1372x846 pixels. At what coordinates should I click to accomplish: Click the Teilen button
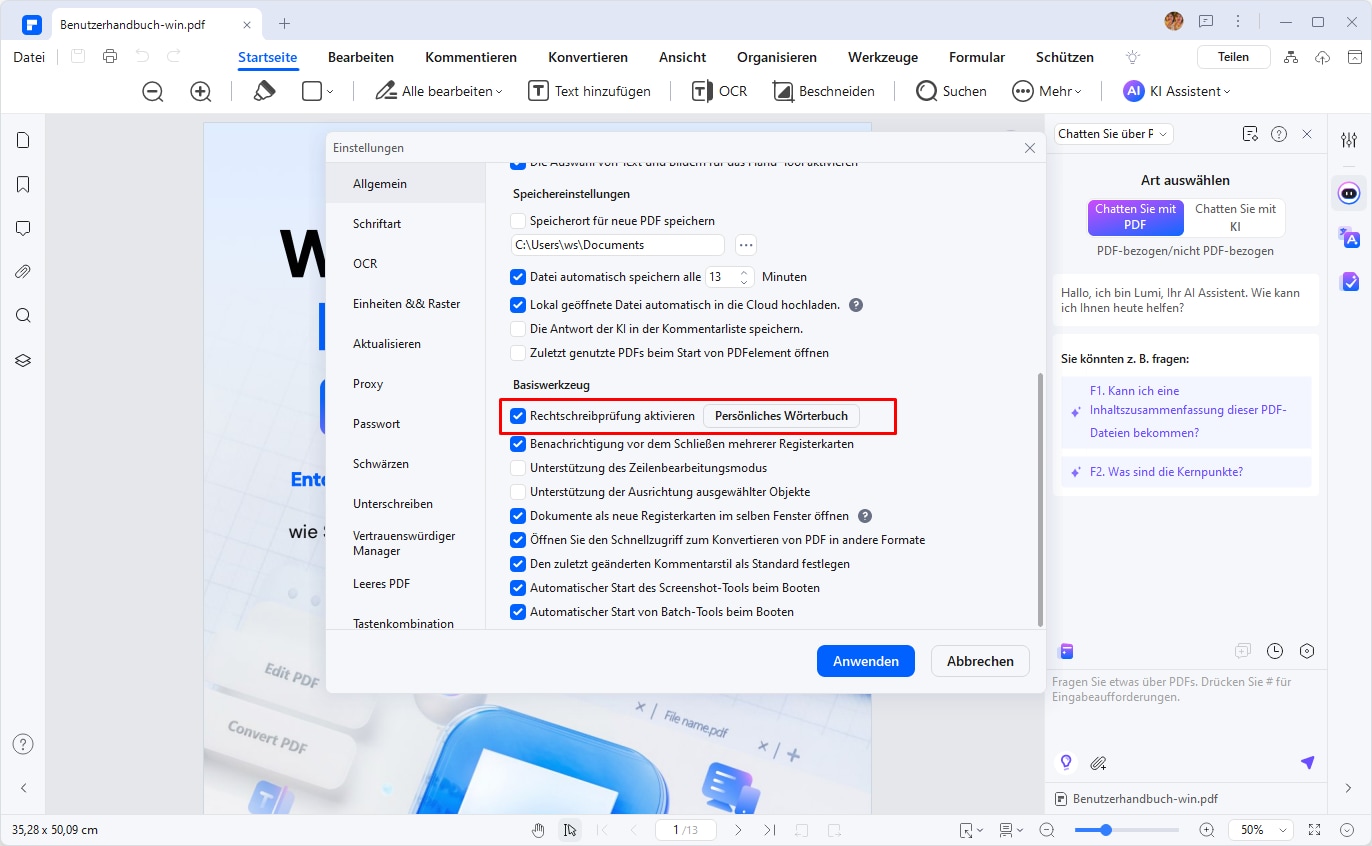click(x=1233, y=57)
